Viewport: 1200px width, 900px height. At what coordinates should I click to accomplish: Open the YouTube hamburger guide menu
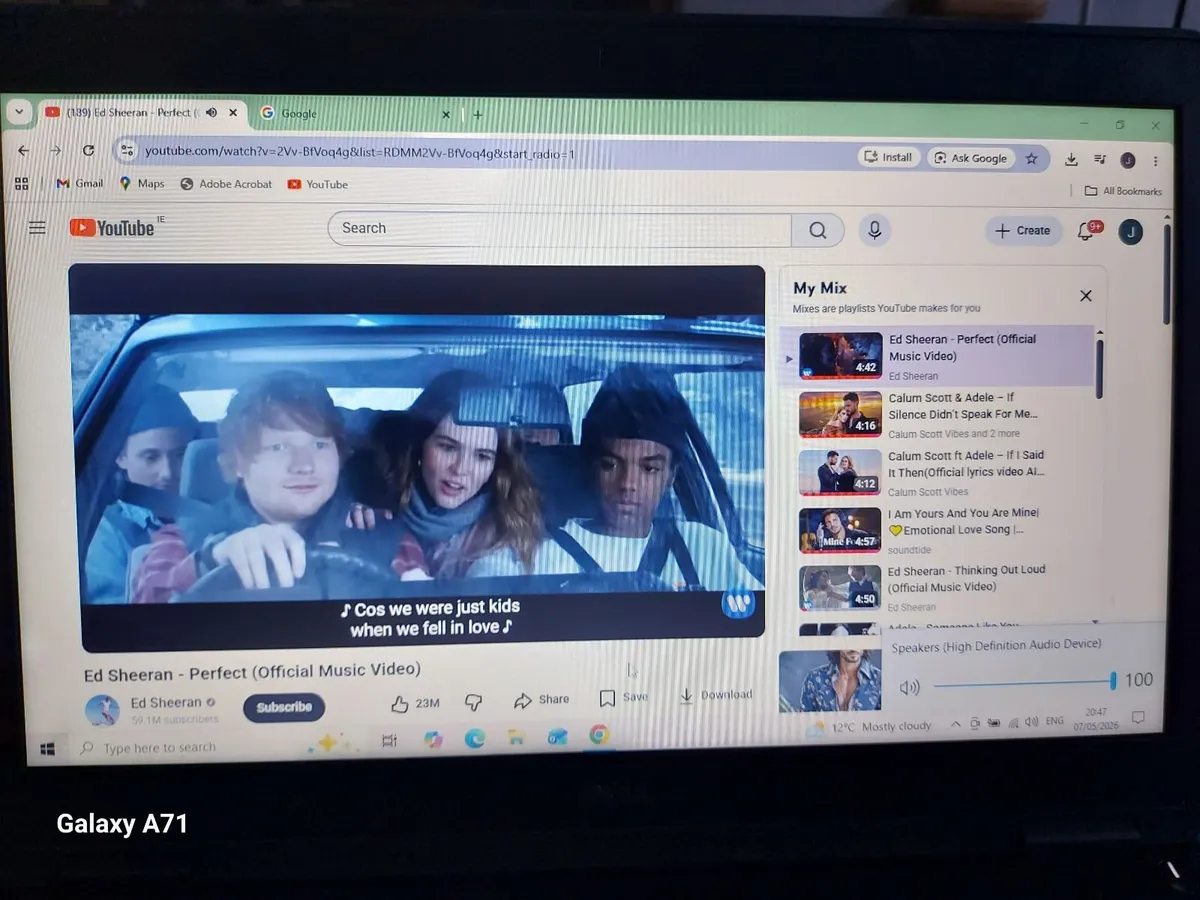coord(37,228)
